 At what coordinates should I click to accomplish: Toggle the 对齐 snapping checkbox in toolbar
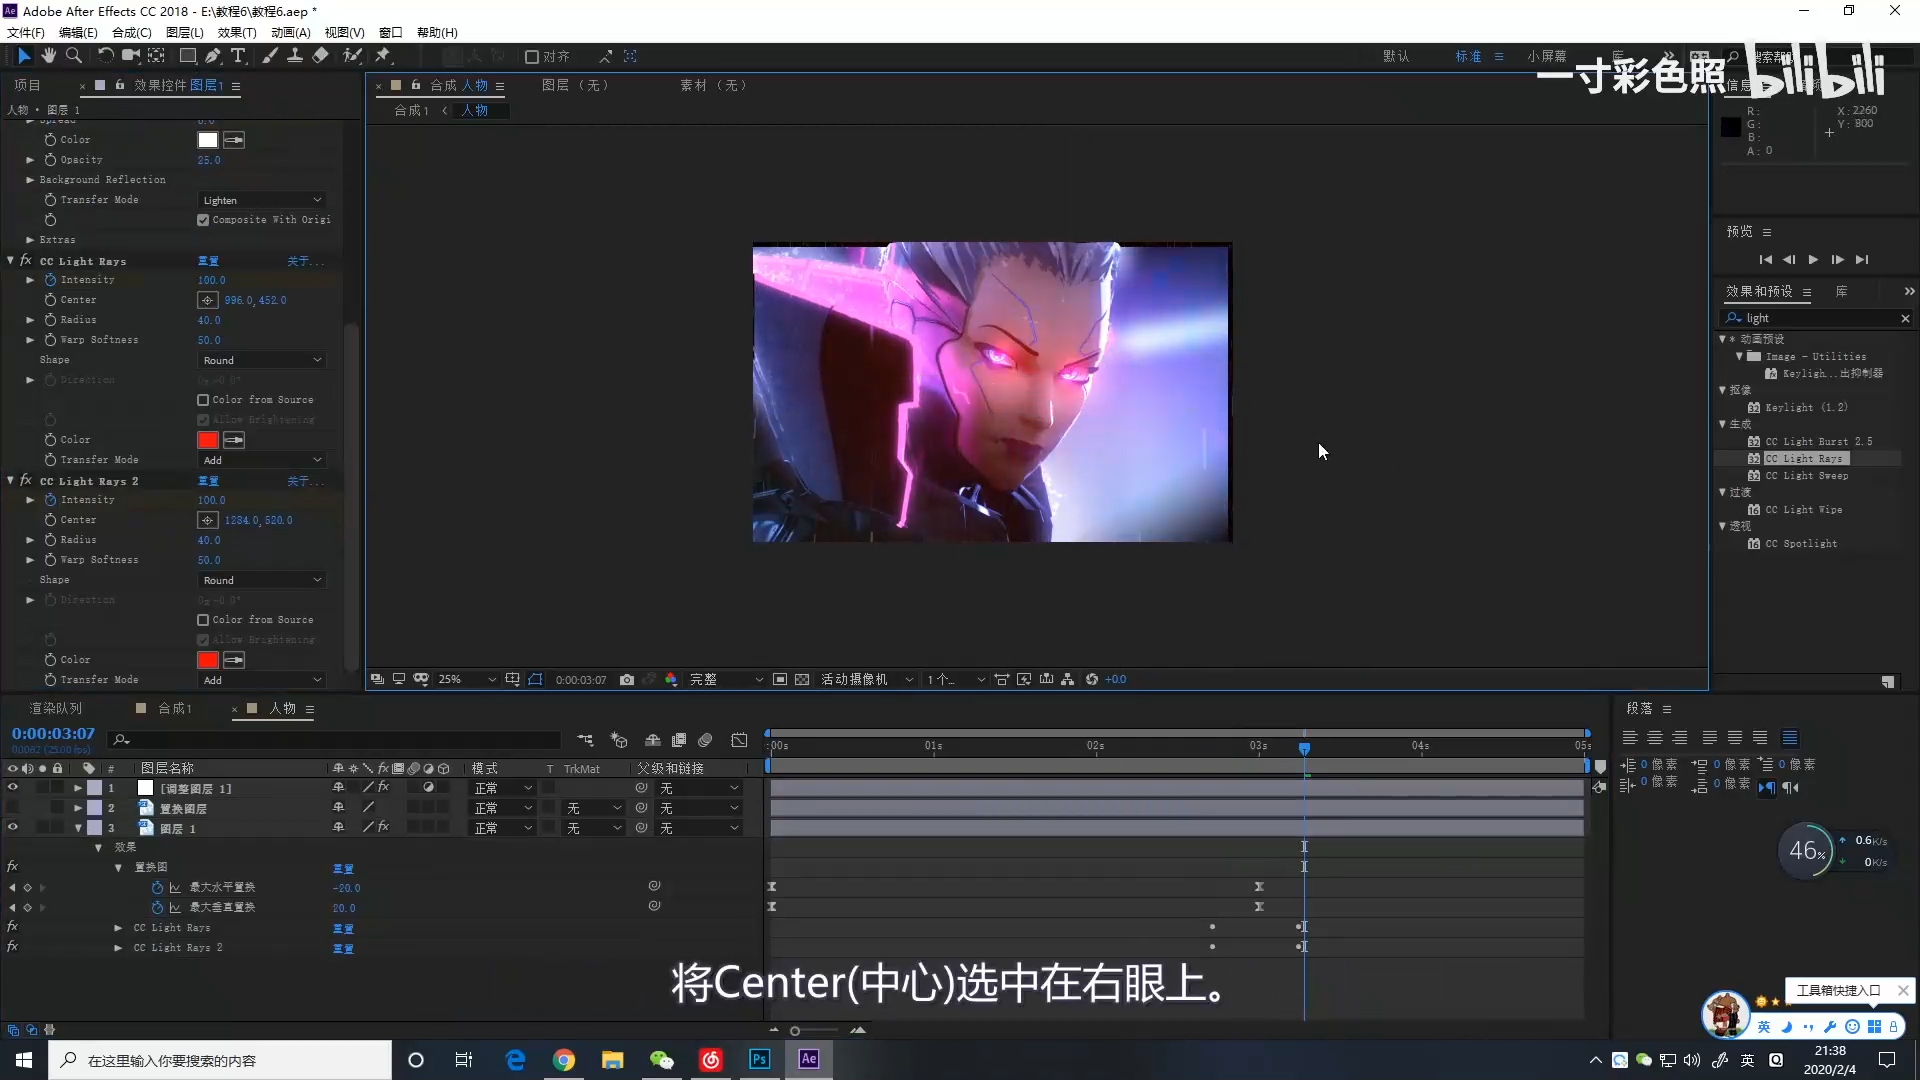pyautogui.click(x=532, y=57)
